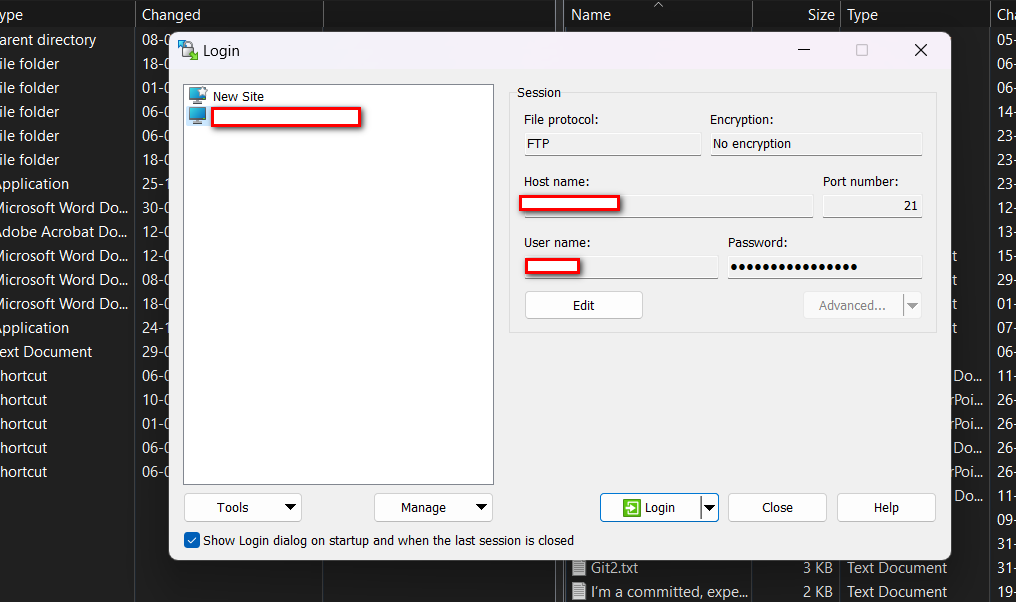Click the Help button
1016x602 pixels.
(x=886, y=507)
